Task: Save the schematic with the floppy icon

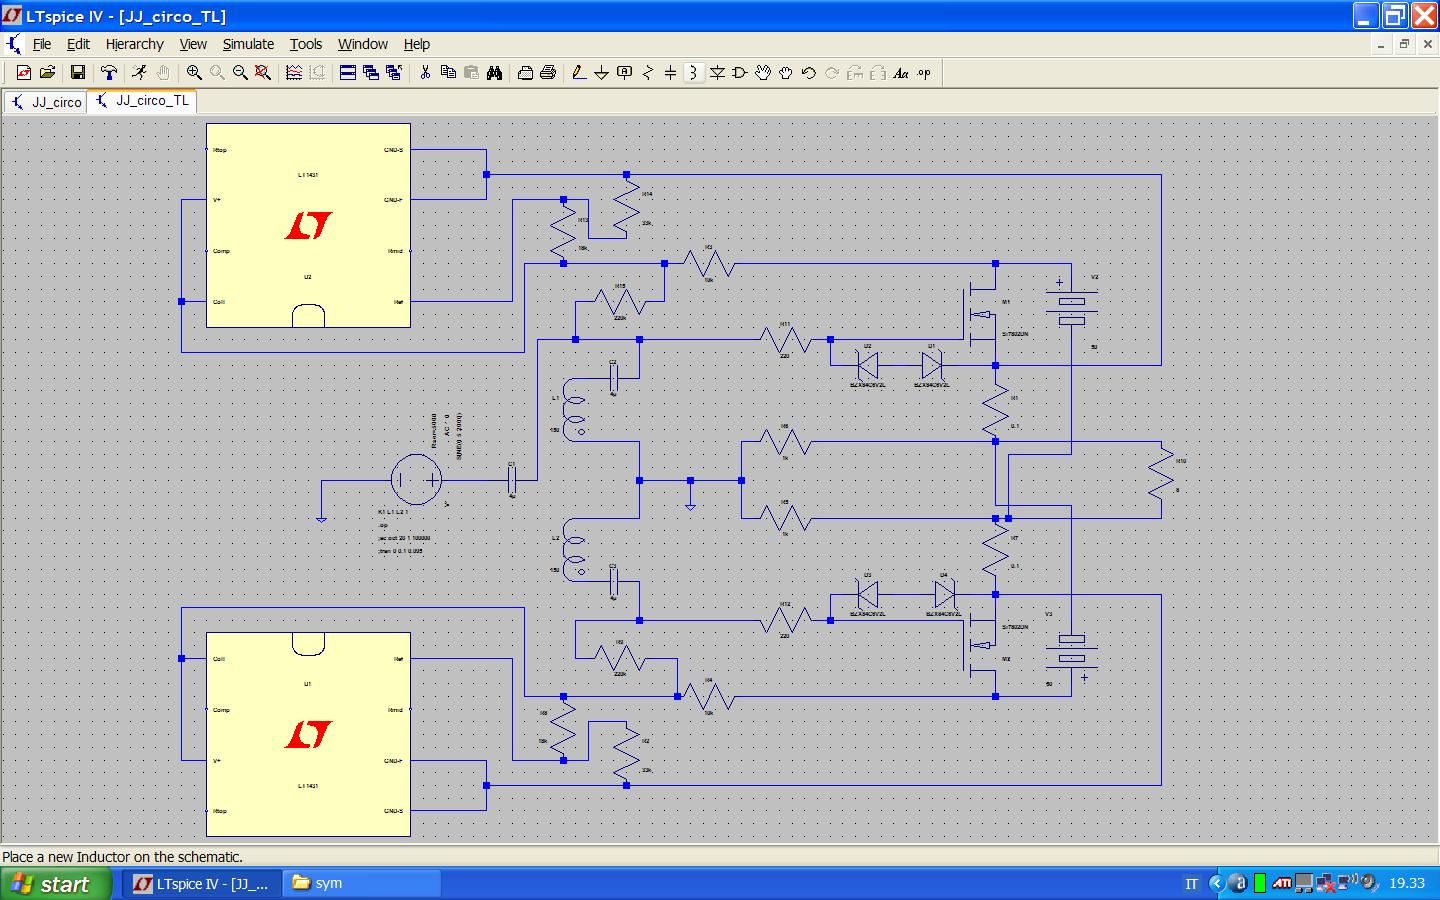Action: pos(77,73)
